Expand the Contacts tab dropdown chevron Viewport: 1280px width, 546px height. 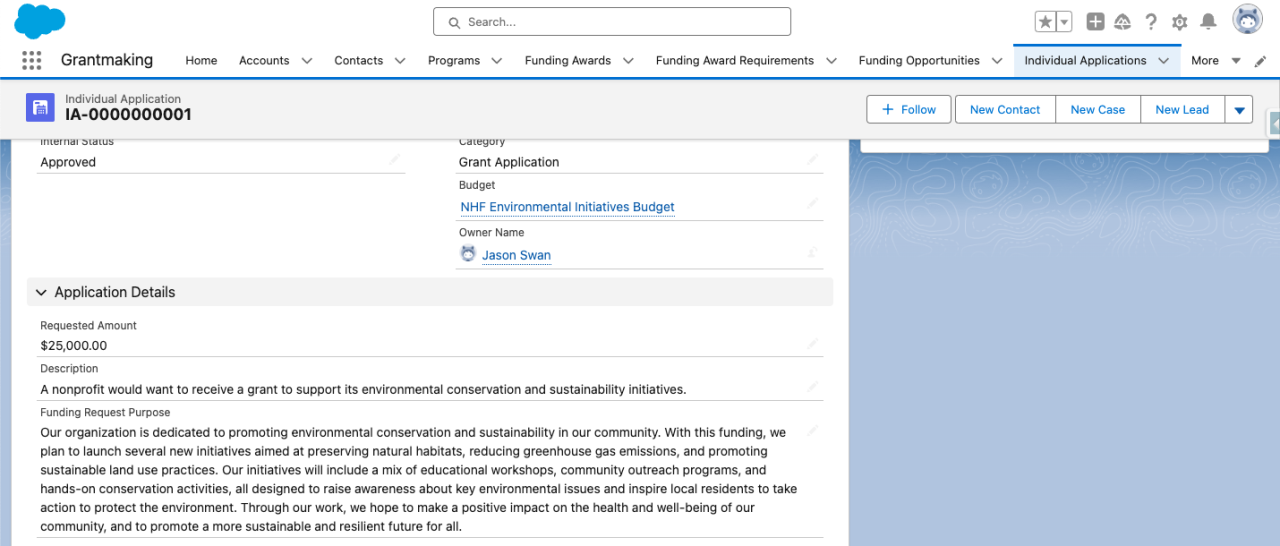pyautogui.click(x=400, y=61)
